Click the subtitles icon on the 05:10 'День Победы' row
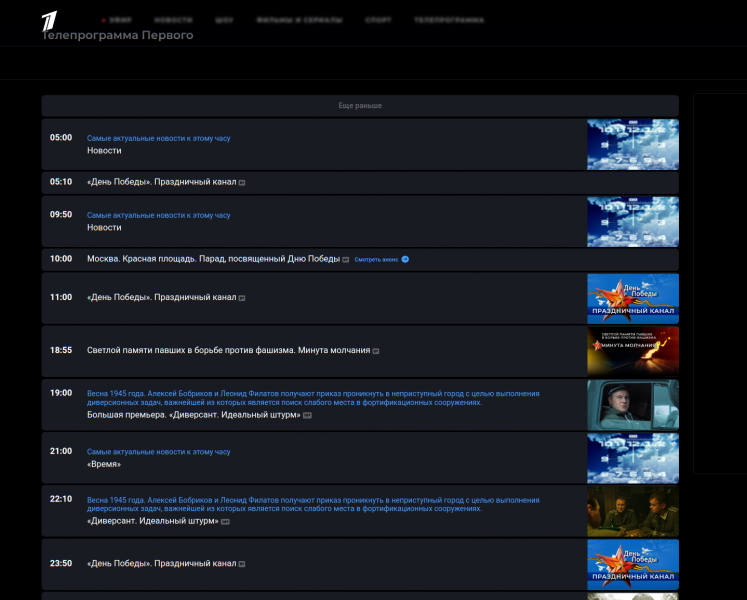The height and width of the screenshot is (600, 747). tap(242, 183)
